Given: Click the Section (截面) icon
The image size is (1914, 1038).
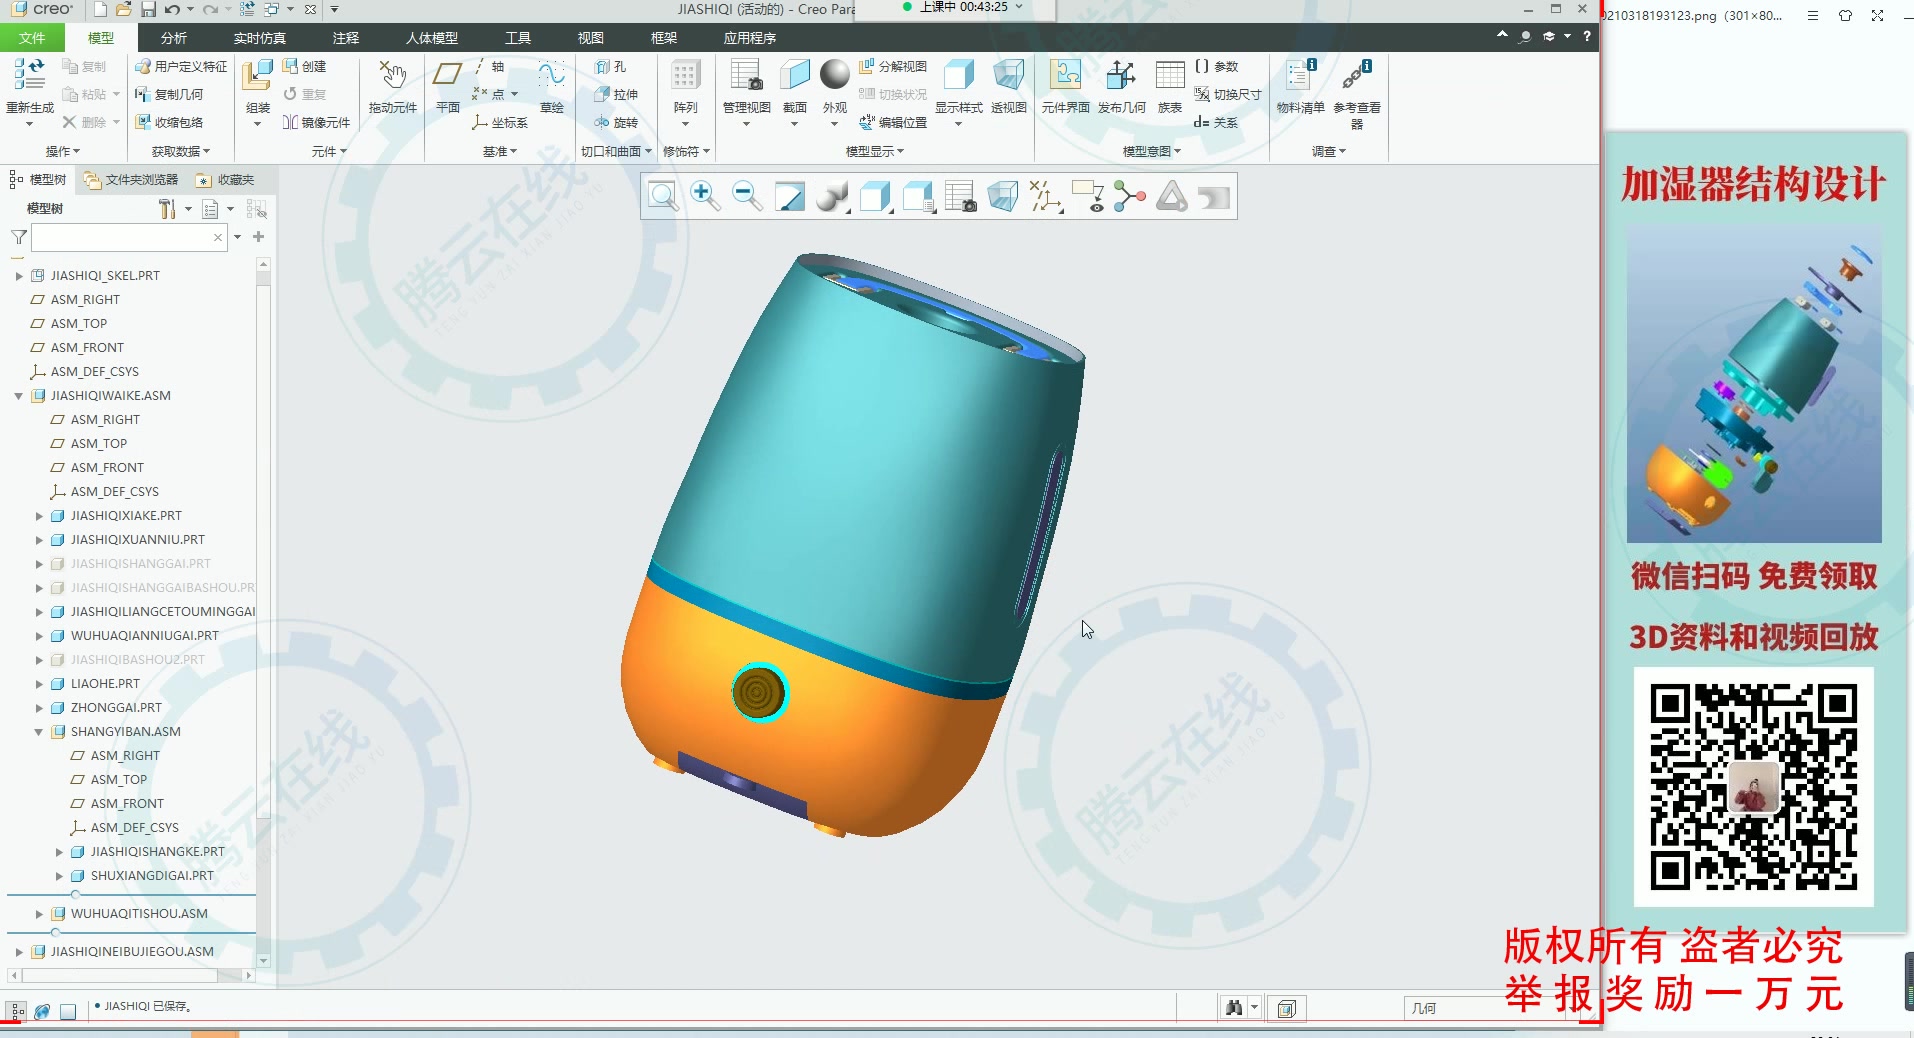Looking at the screenshot, I should 795,76.
